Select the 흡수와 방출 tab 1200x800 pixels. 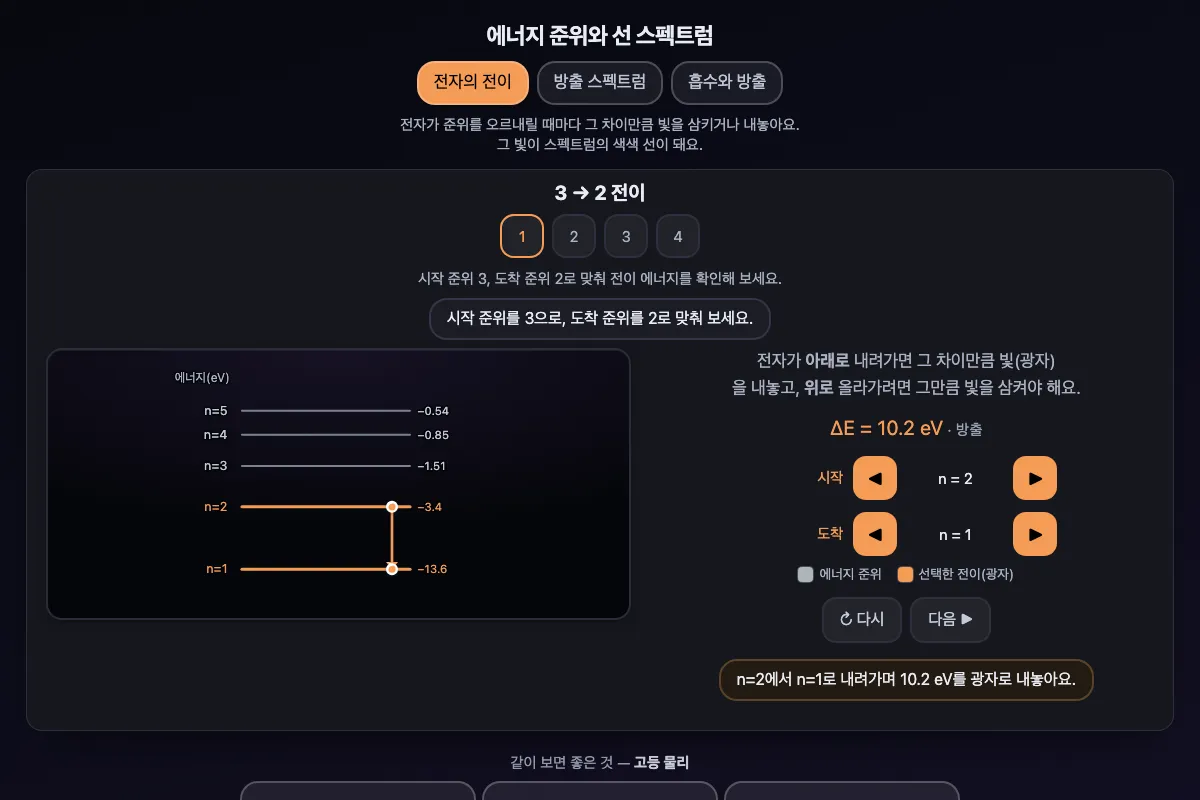[726, 82]
